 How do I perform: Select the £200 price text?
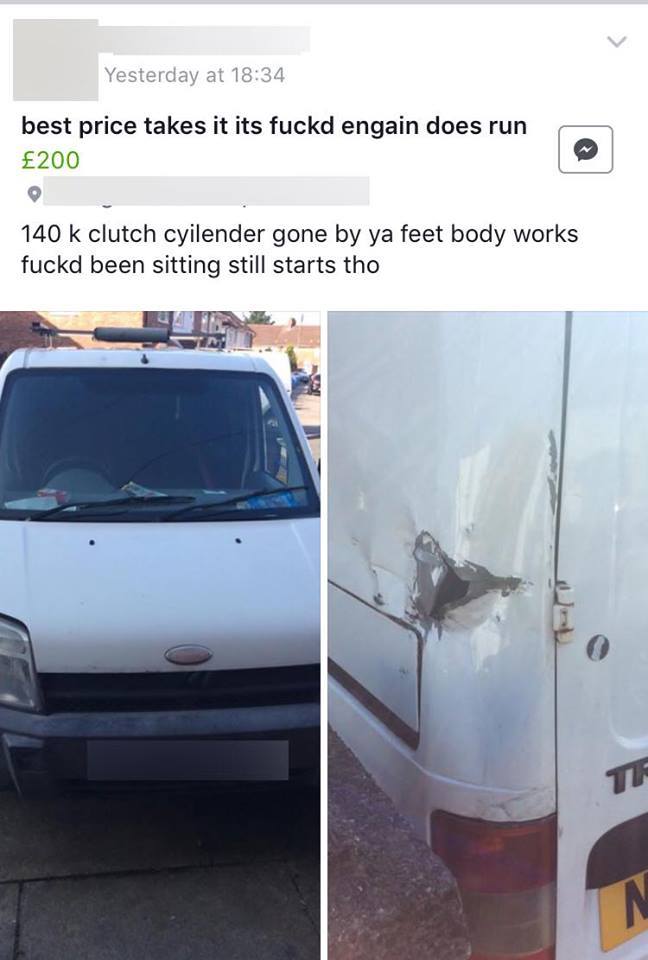(50, 160)
